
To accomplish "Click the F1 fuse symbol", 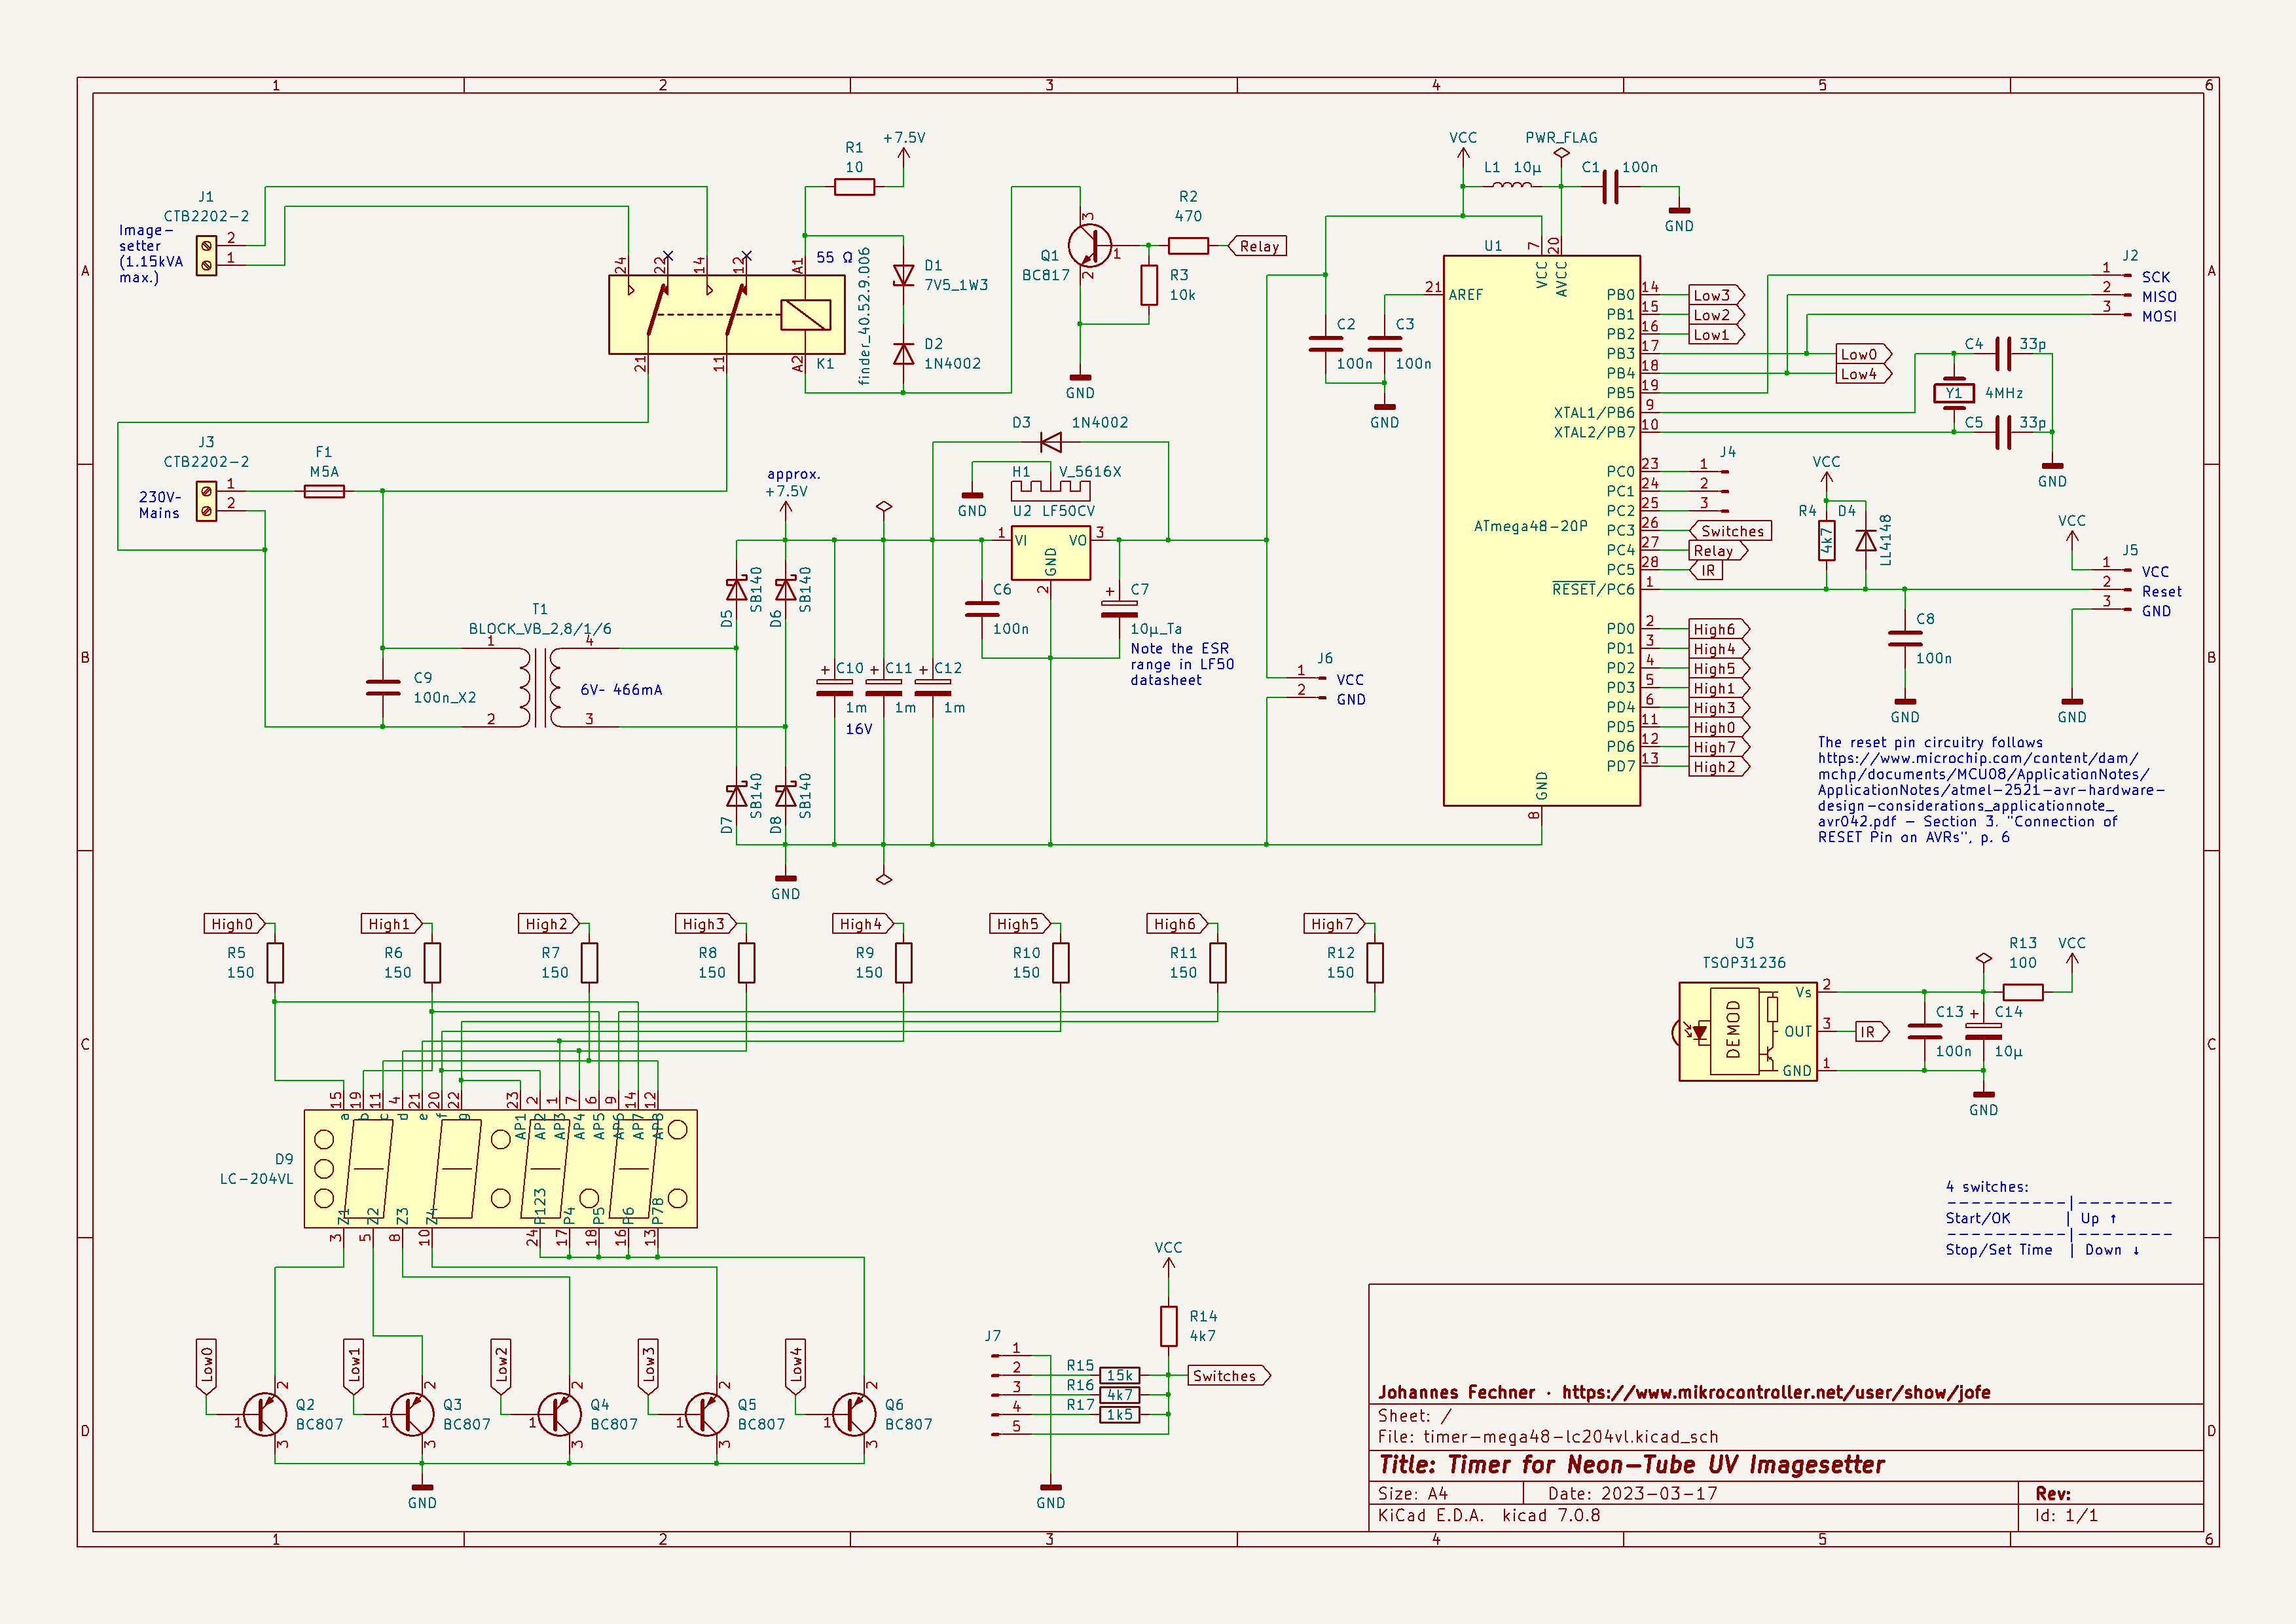I will coord(324,491).
